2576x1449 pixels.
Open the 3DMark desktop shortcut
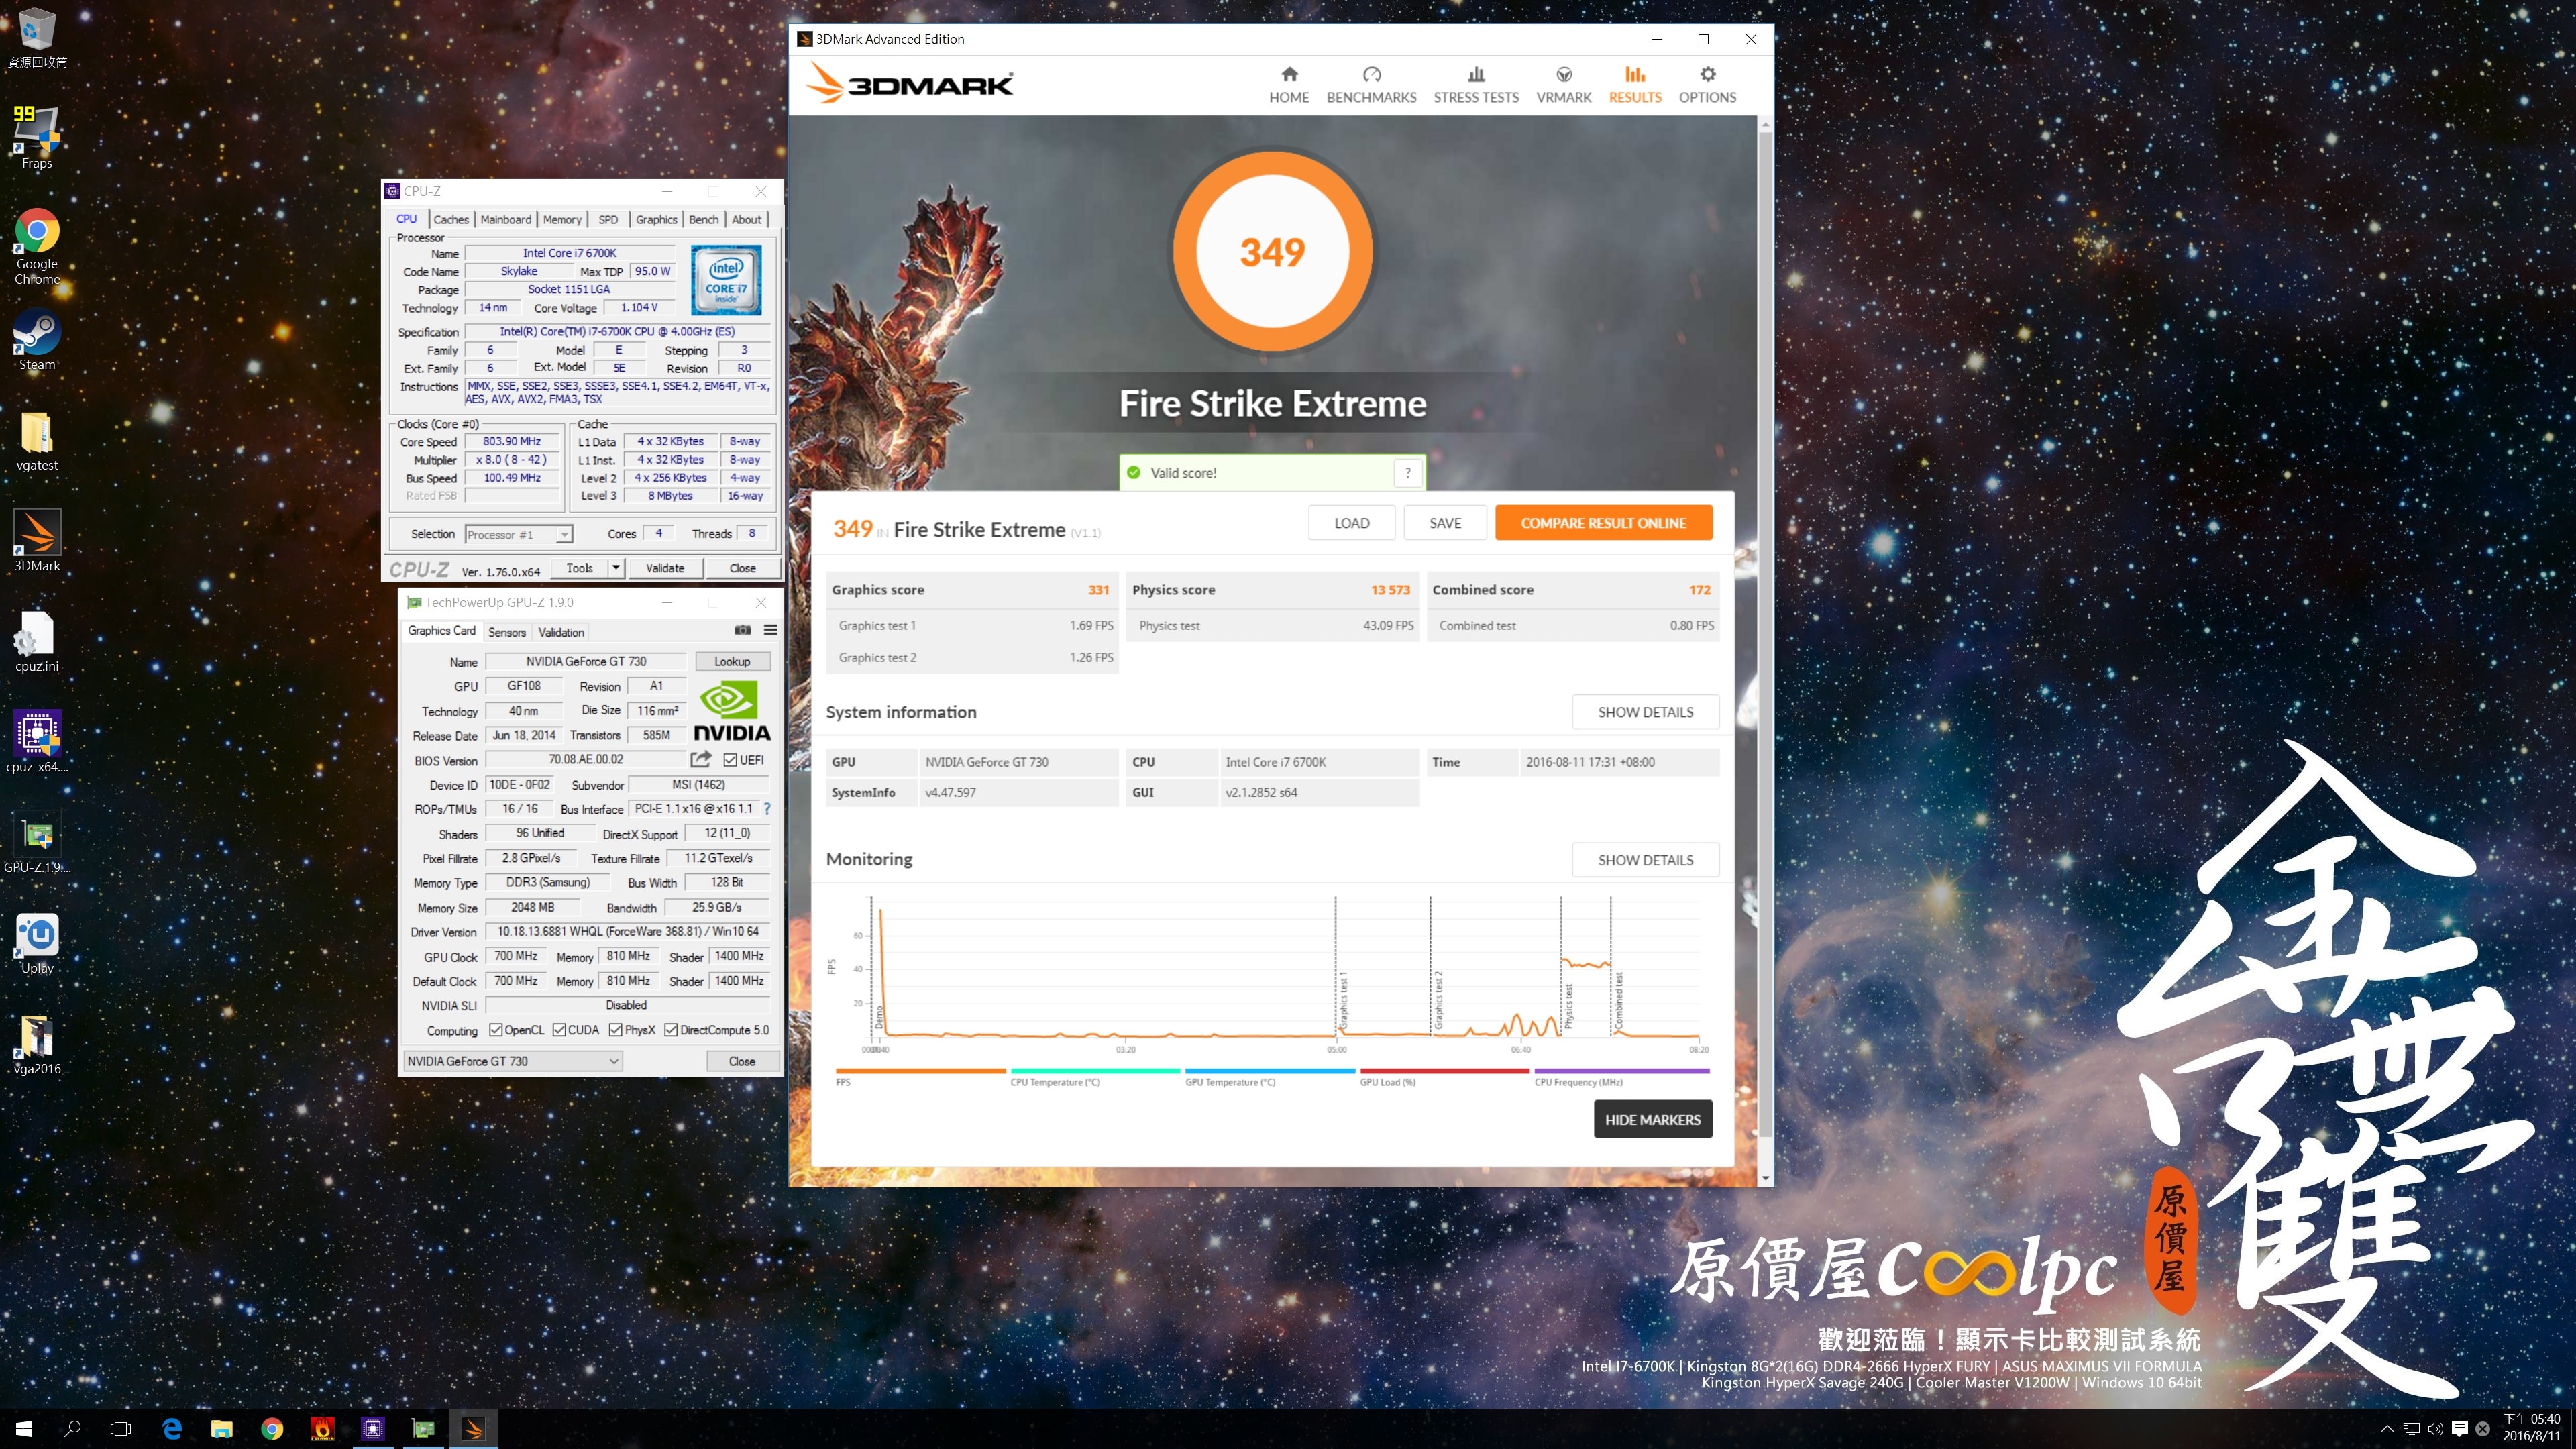pyautogui.click(x=37, y=541)
